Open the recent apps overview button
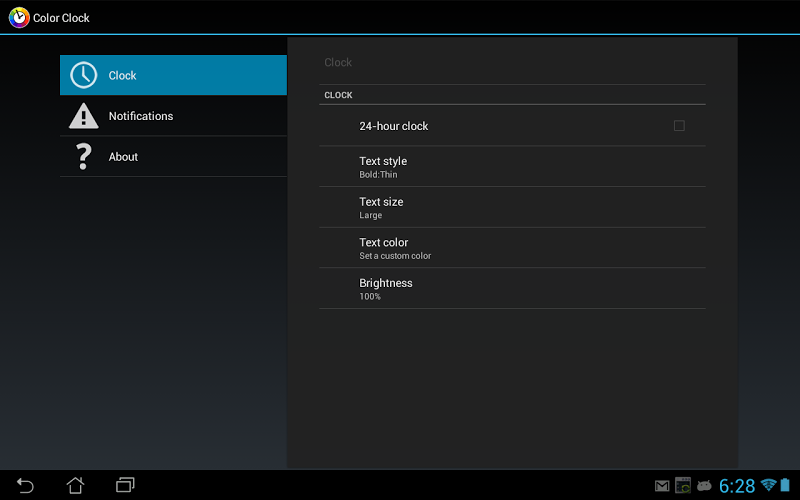Screen dimensions: 800x500 tap(125, 485)
